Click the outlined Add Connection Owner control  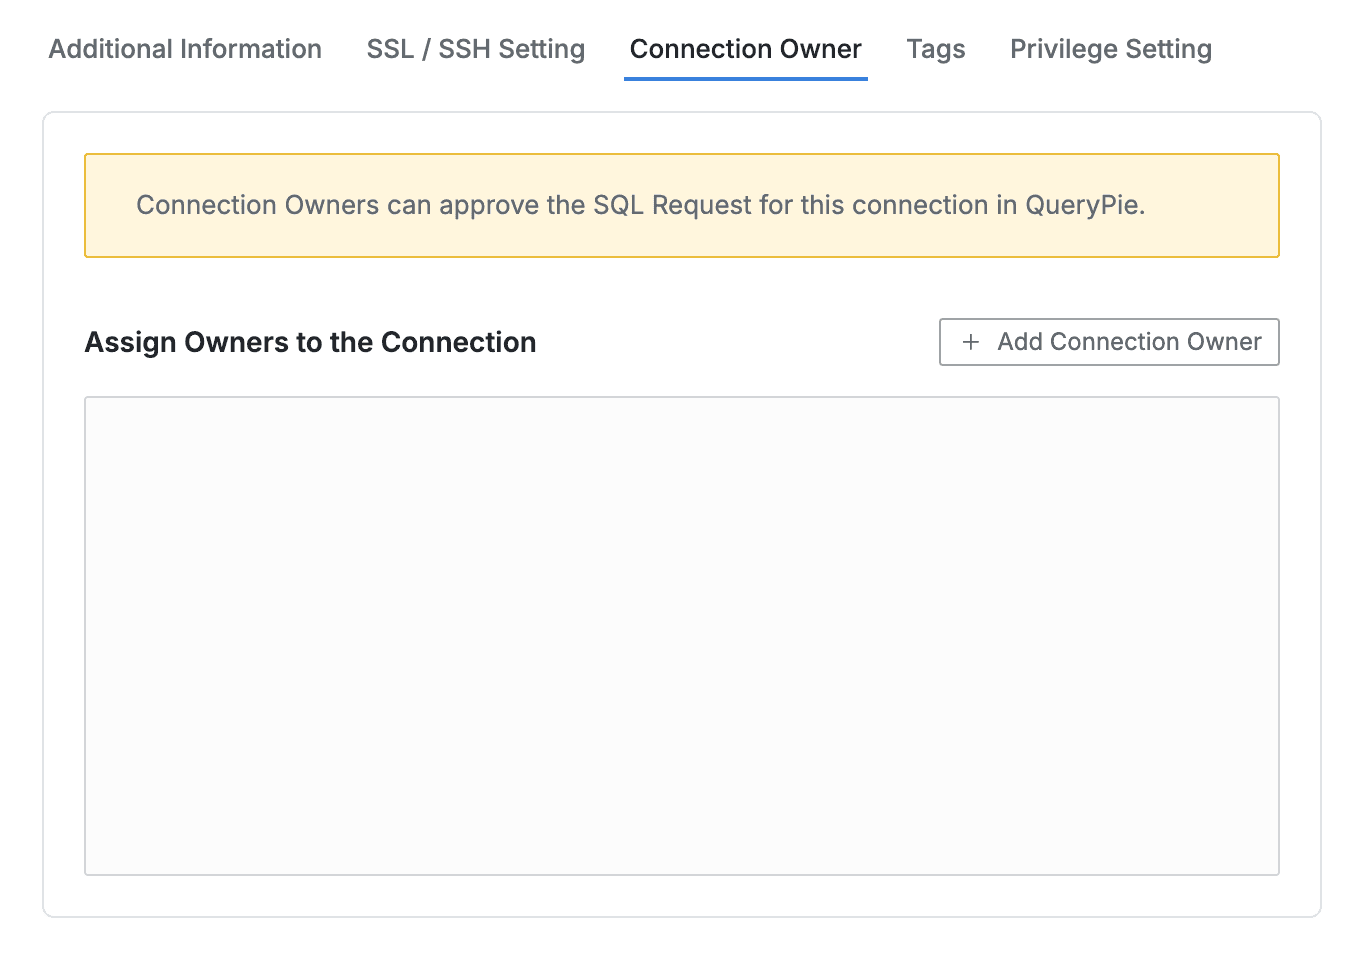pyautogui.click(x=1109, y=342)
